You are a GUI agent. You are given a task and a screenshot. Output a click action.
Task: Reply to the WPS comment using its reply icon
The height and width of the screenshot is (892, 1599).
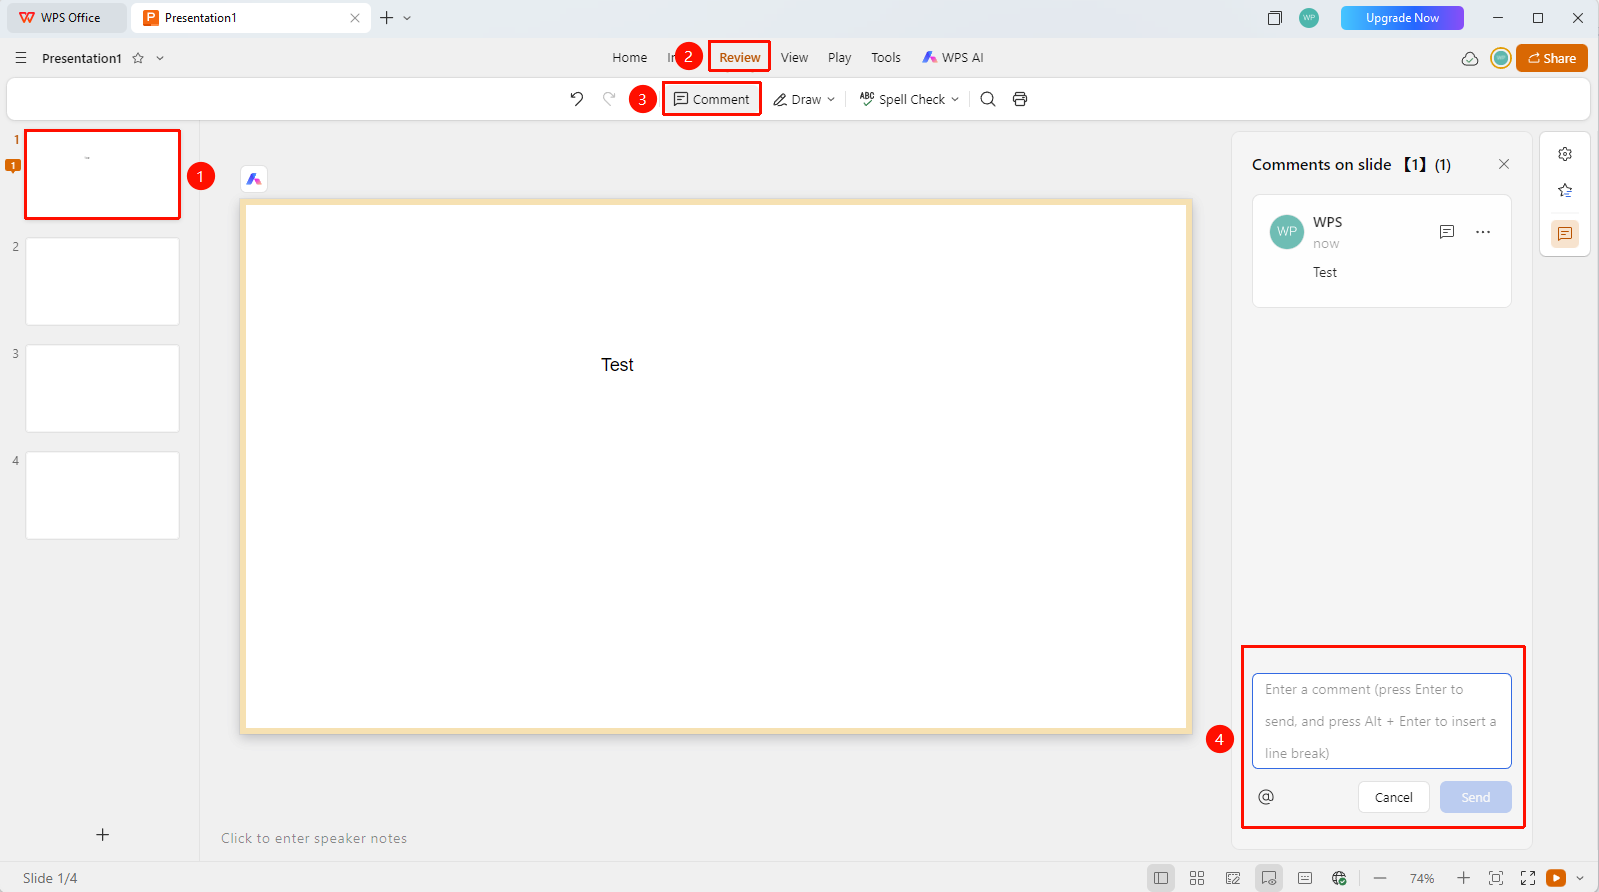[1447, 232]
